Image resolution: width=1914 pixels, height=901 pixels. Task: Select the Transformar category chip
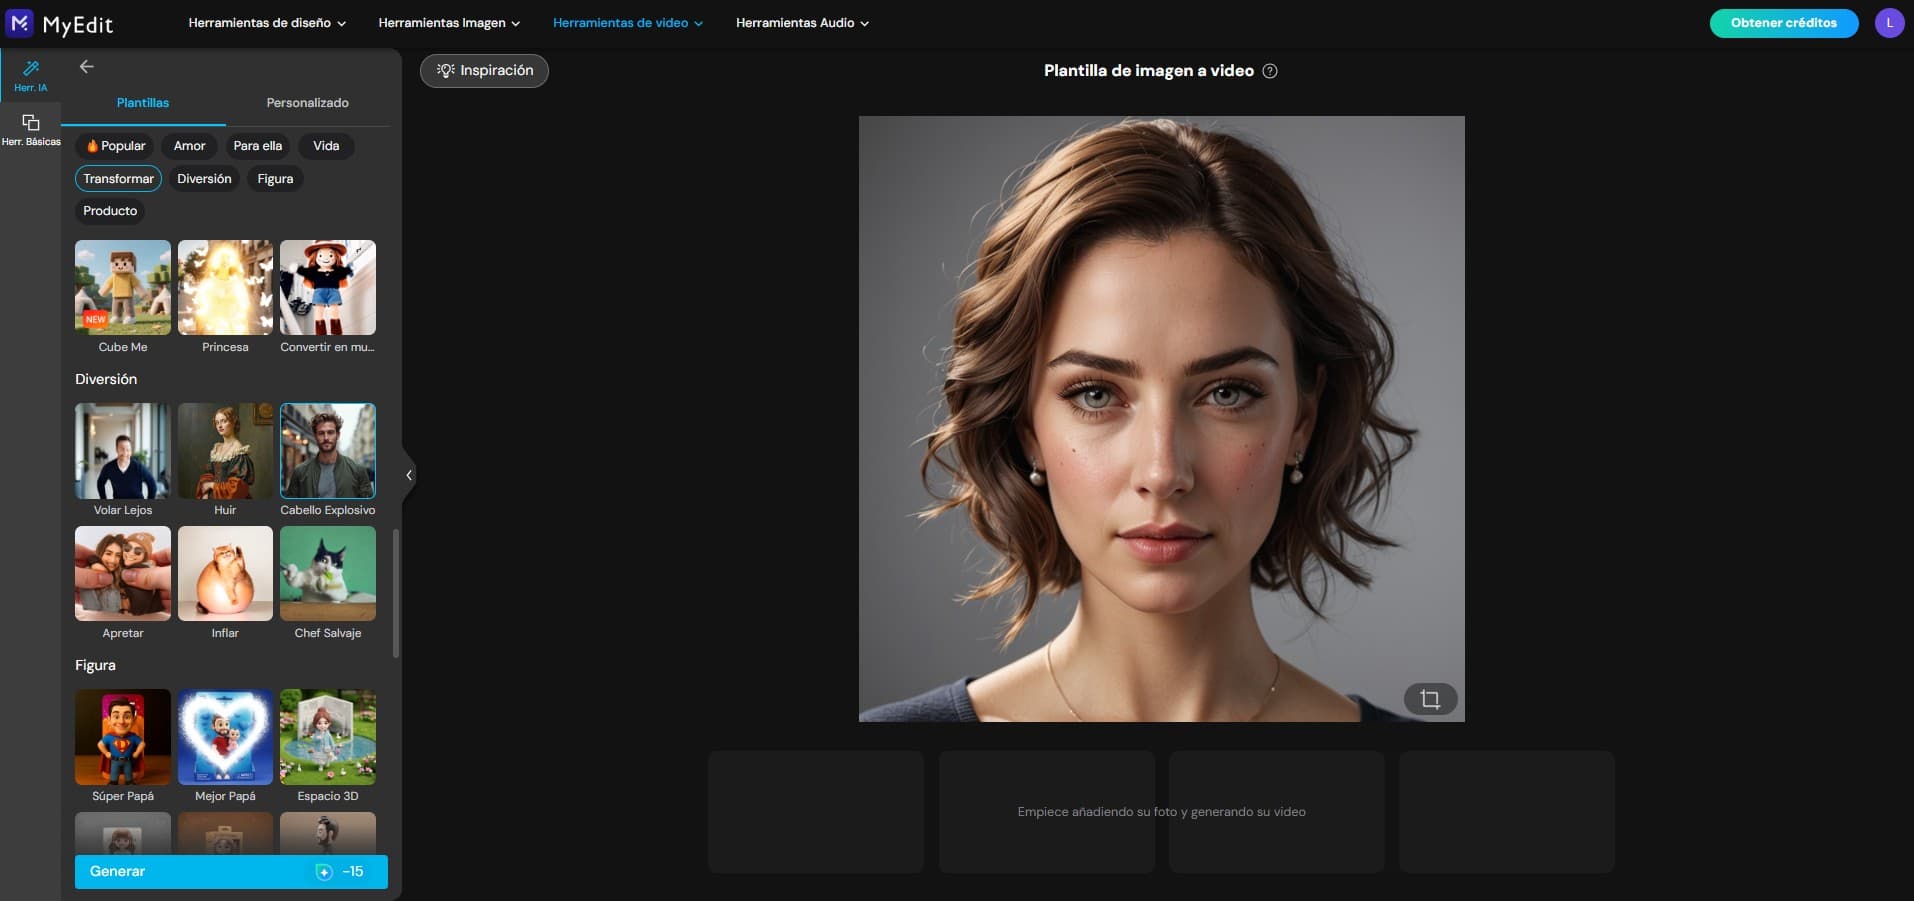118,179
